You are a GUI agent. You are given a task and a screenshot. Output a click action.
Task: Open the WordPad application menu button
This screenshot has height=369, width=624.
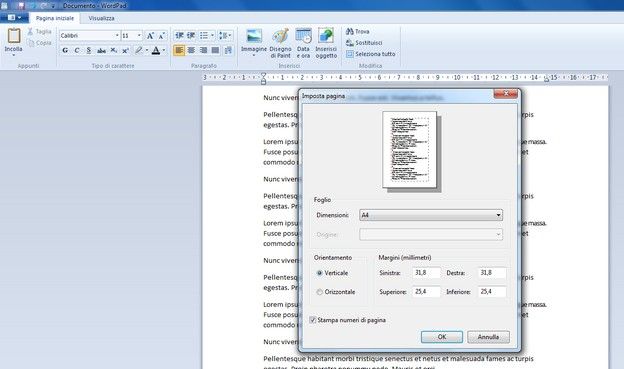point(14,18)
